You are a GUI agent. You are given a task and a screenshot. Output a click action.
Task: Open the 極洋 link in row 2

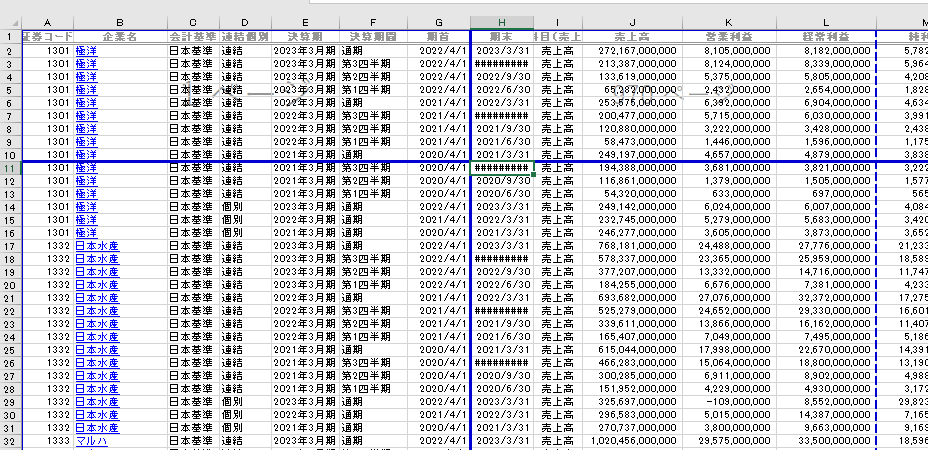pos(86,50)
